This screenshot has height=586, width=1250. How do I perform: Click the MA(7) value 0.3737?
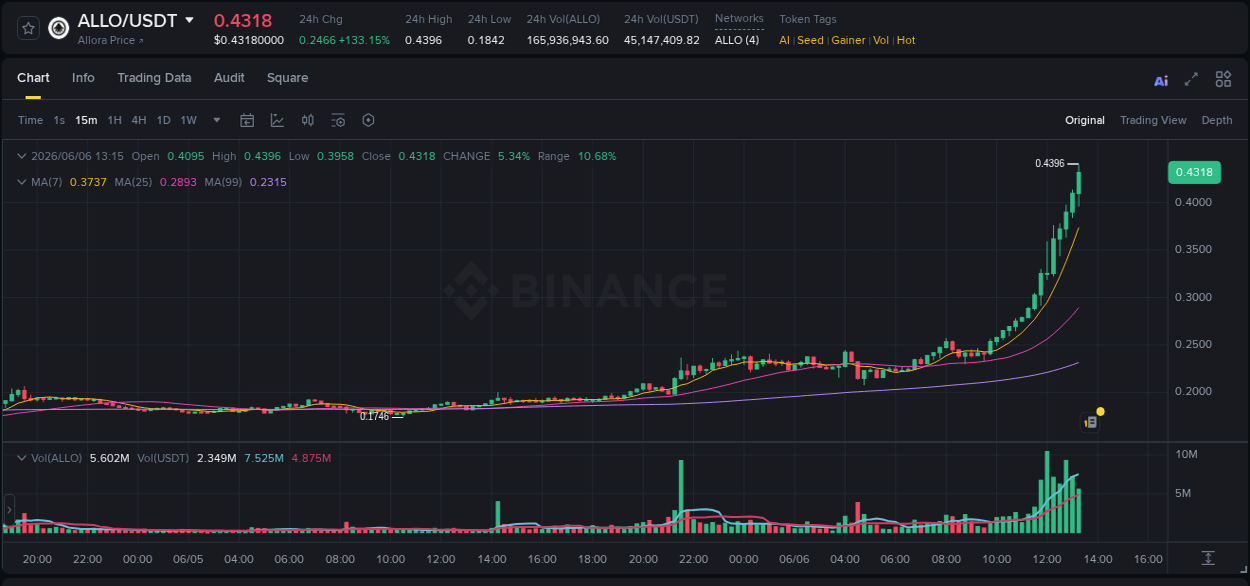[x=87, y=182]
